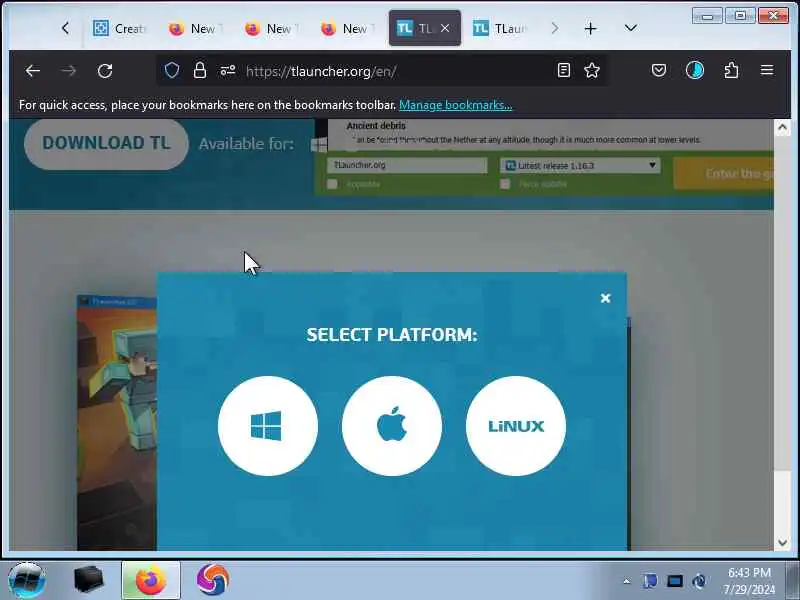Screen dimensions: 800x600
Task: Open the Windows Start menu orb
Action: click(x=27, y=580)
